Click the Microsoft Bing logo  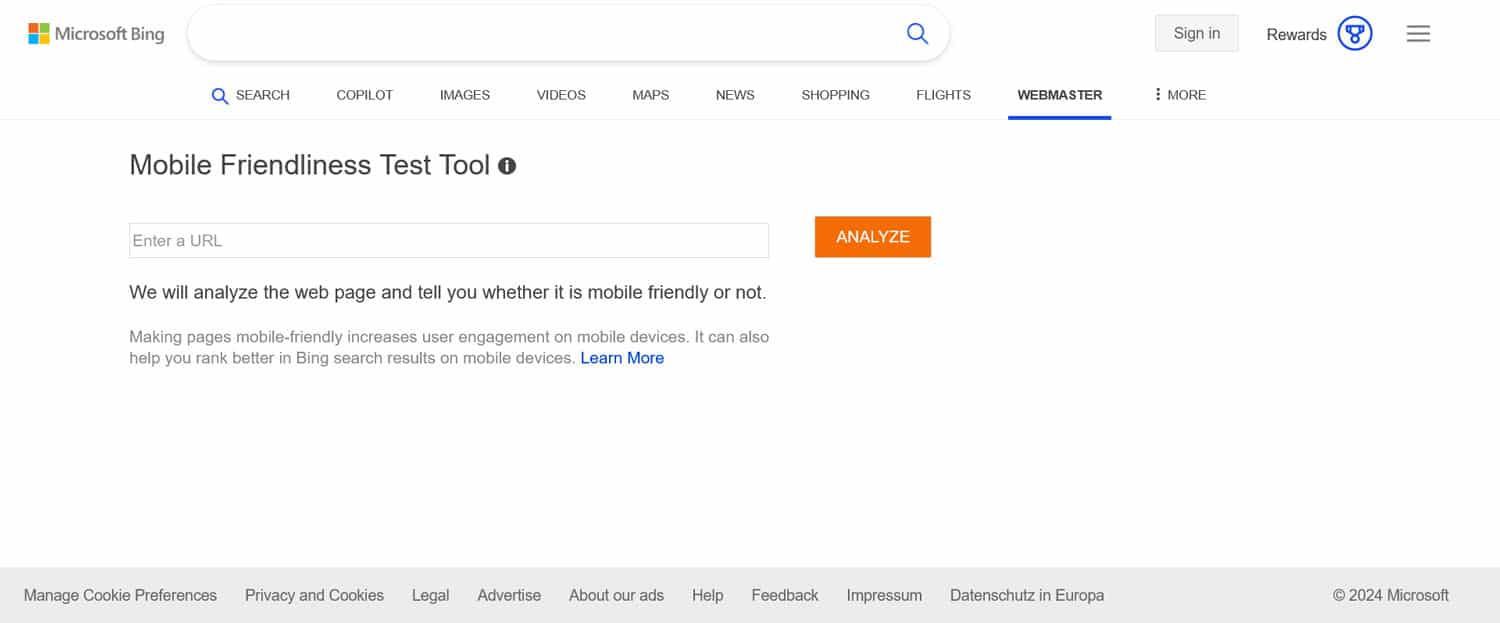click(x=96, y=34)
